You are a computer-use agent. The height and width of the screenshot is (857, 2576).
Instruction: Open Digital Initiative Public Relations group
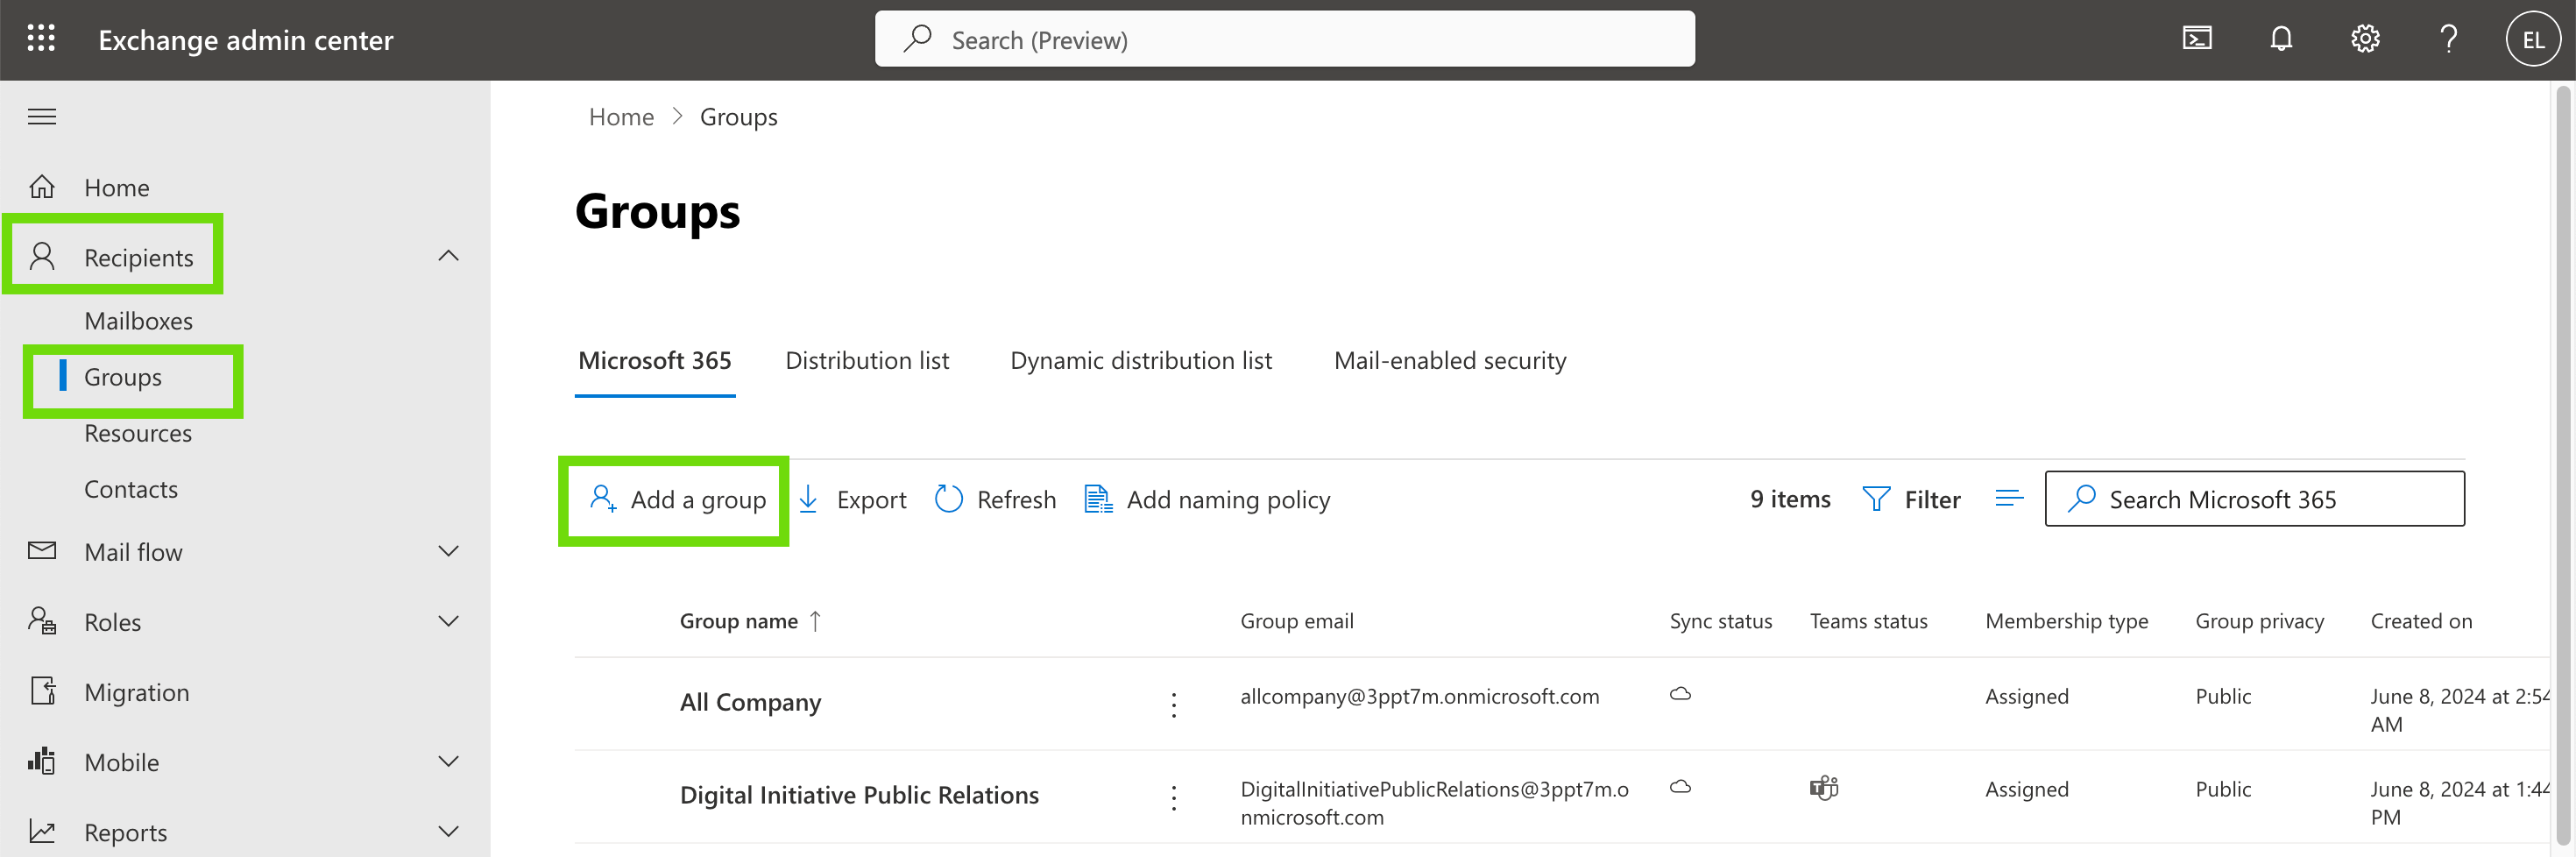tap(859, 795)
